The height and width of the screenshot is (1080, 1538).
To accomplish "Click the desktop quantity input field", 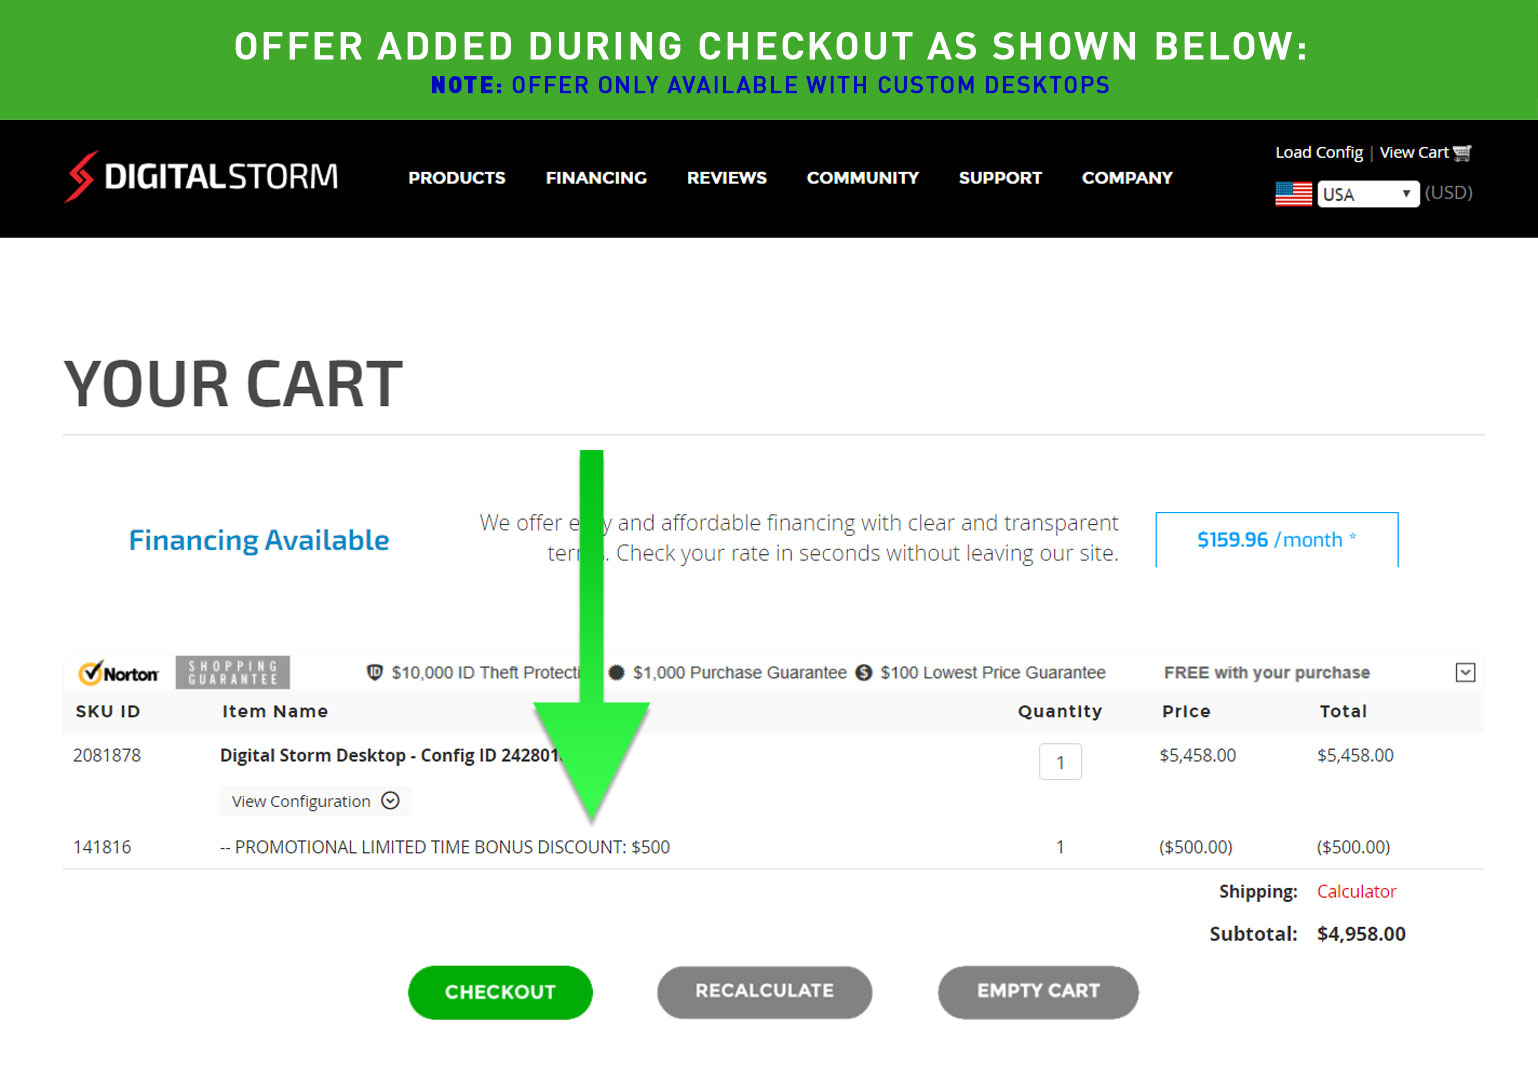I will [x=1060, y=762].
